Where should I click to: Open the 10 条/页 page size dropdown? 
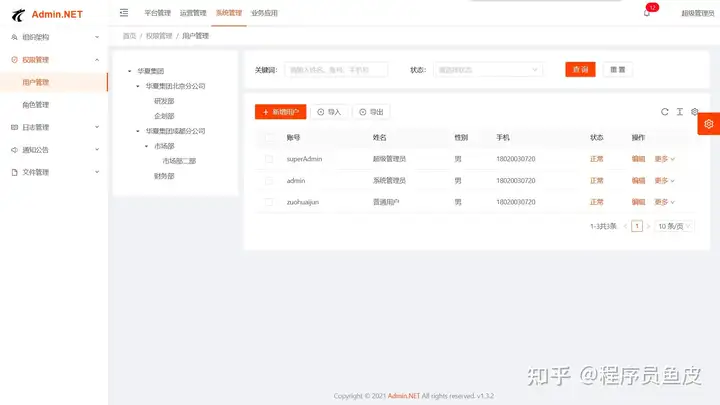point(674,226)
